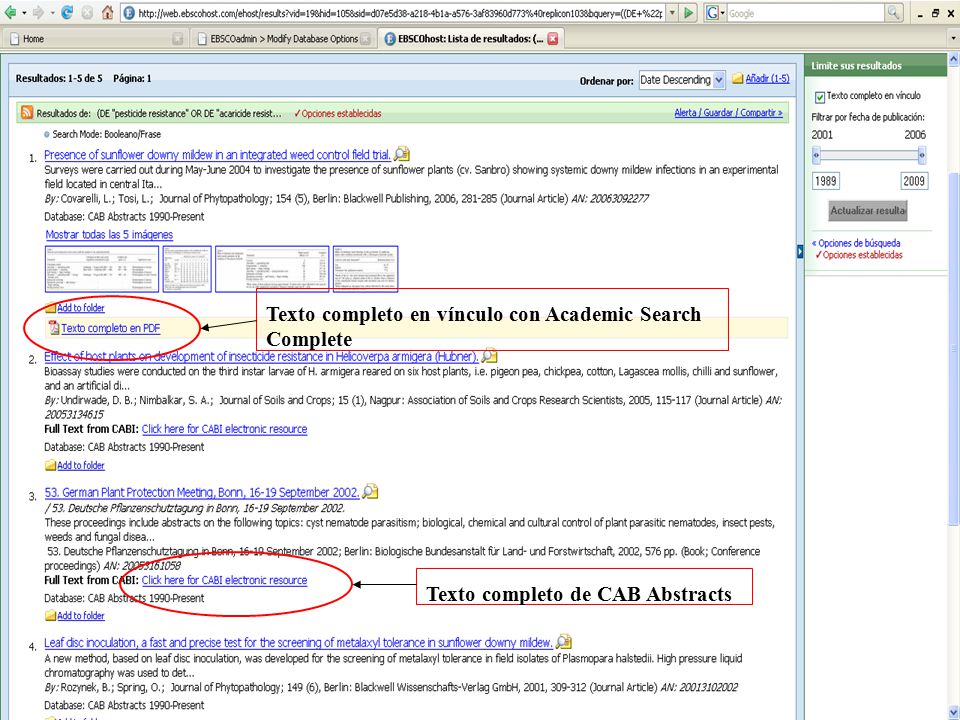Click the RSS feed icon beside Resultados de
Viewport: 960px width, 720px height.
[27, 113]
